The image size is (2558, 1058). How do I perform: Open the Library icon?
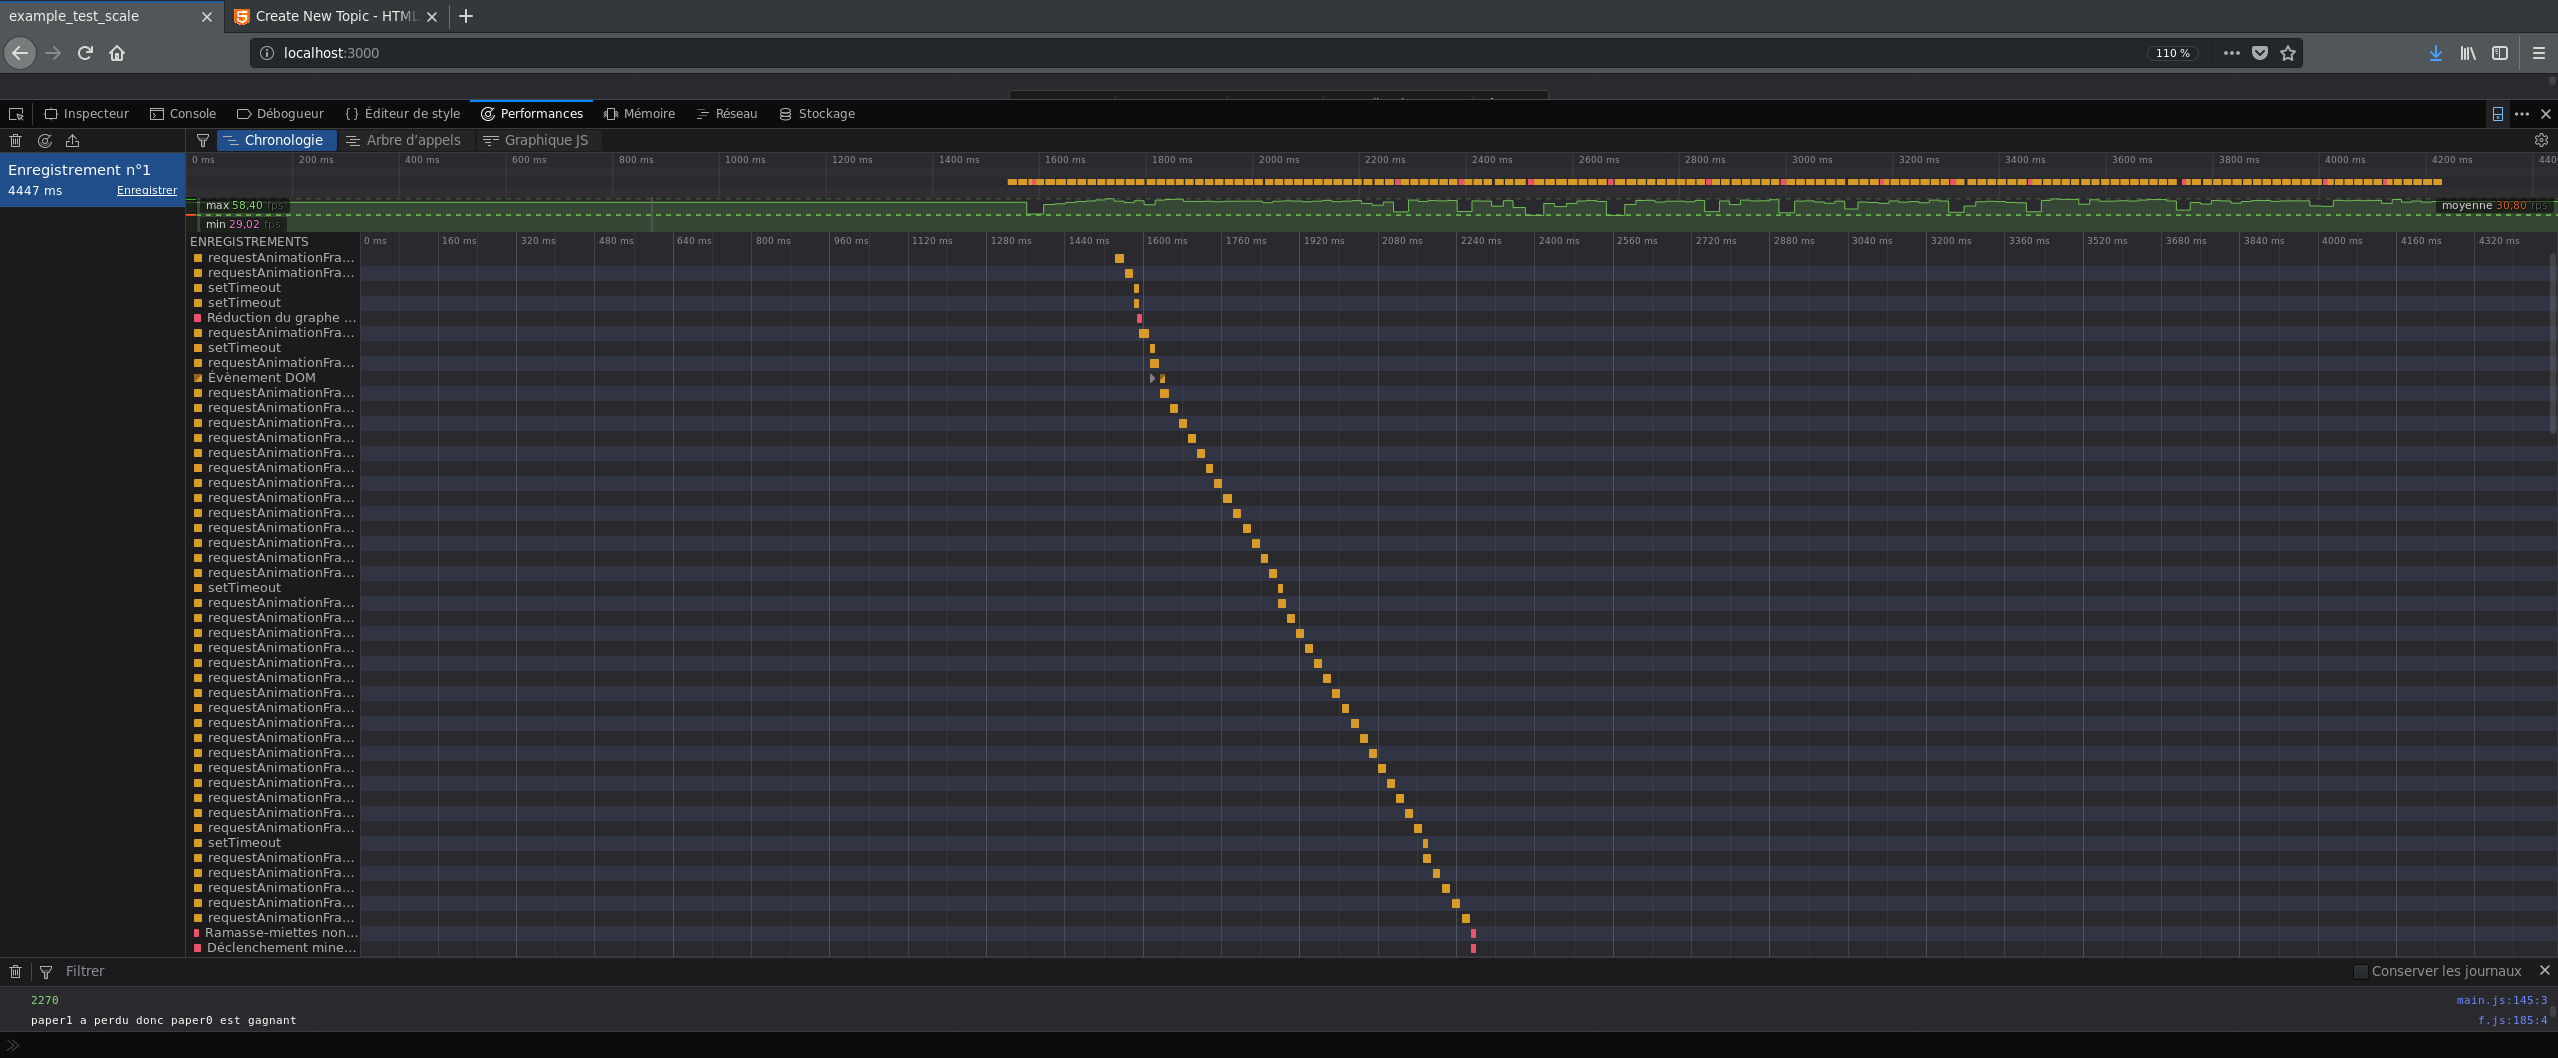tap(2468, 53)
